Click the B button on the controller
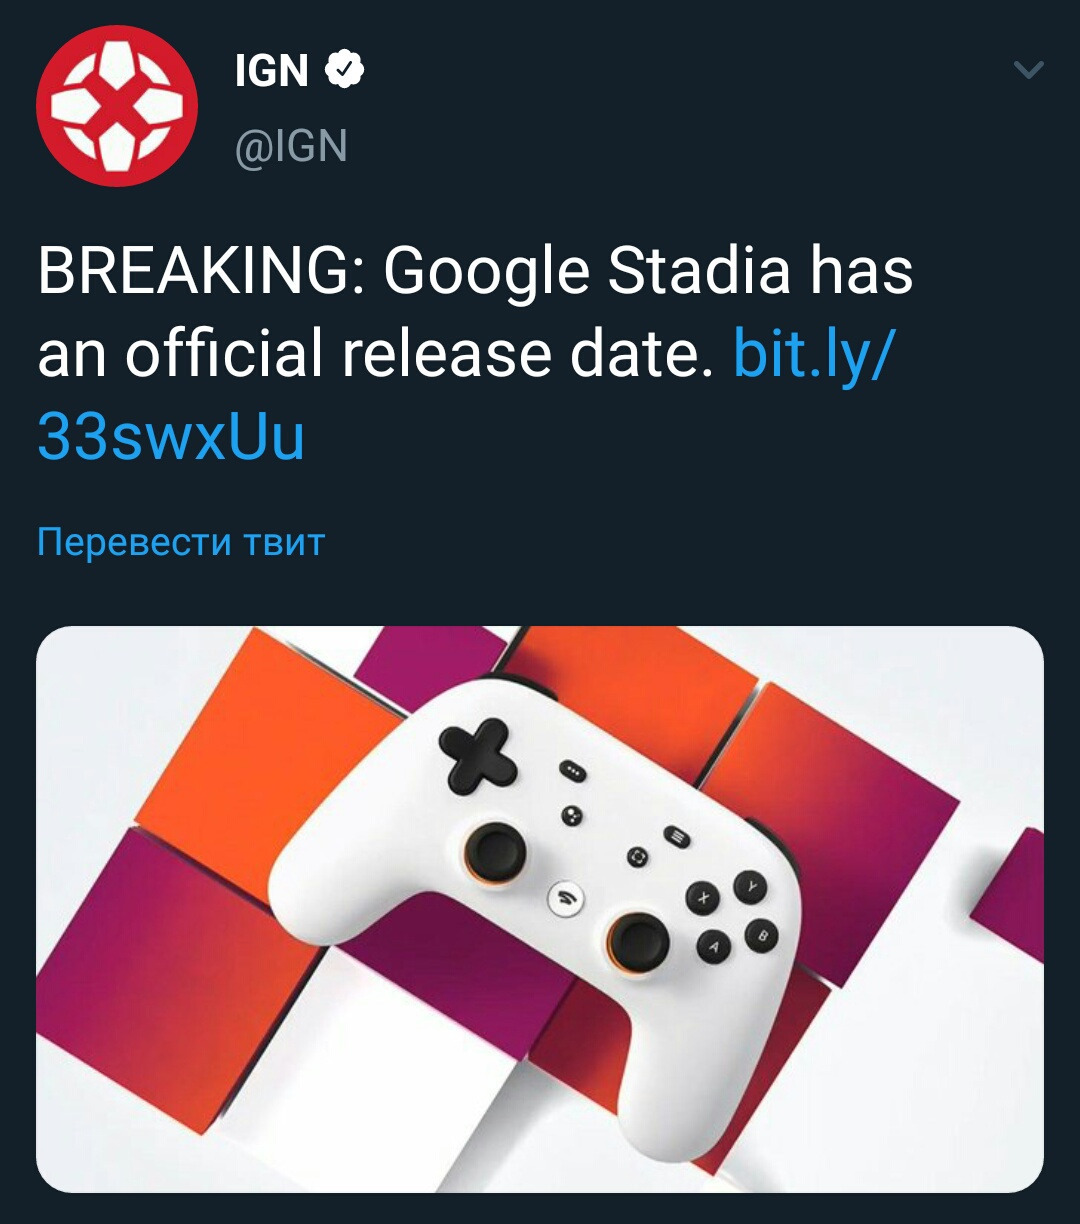Viewport: 1080px width, 1224px height. pos(761,935)
